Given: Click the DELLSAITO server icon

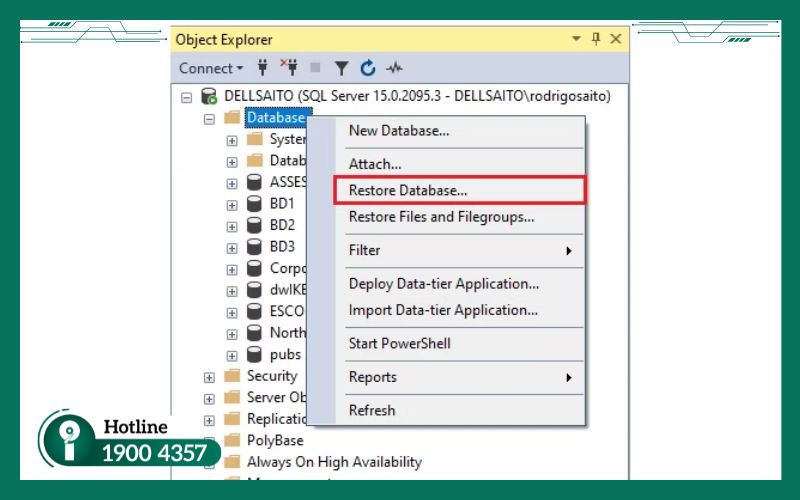Looking at the screenshot, I should pyautogui.click(x=209, y=96).
